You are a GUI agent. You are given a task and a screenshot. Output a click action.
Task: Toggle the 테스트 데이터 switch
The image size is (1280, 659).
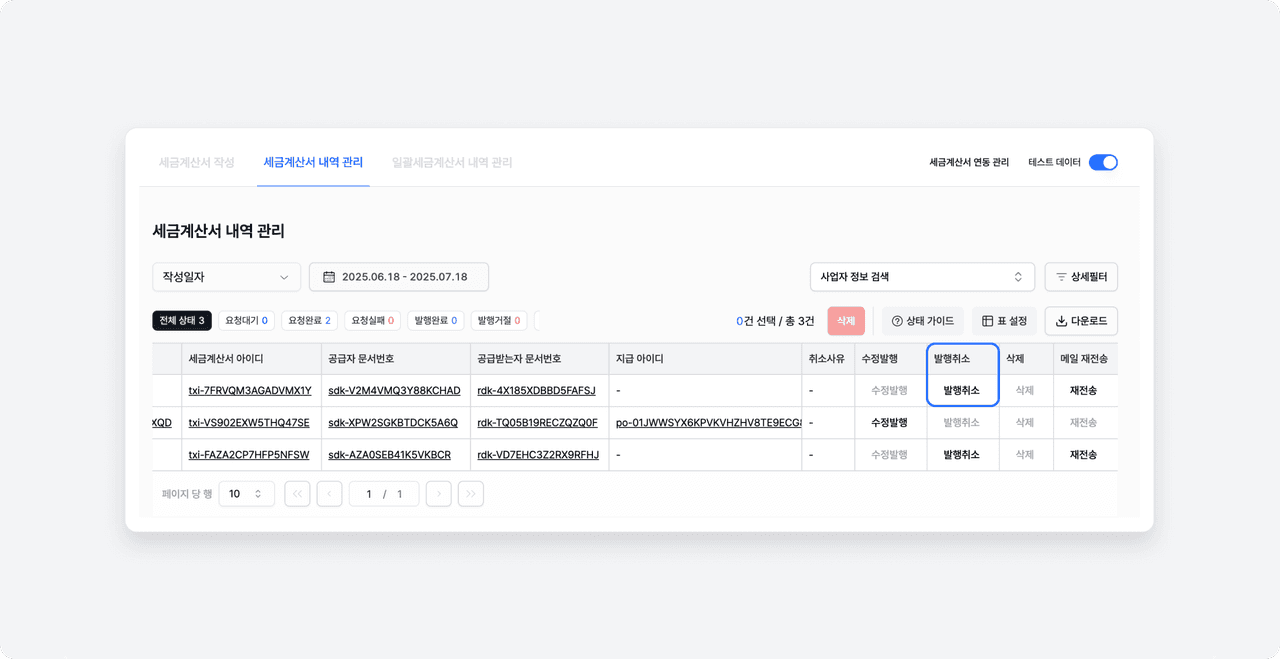tap(1102, 162)
